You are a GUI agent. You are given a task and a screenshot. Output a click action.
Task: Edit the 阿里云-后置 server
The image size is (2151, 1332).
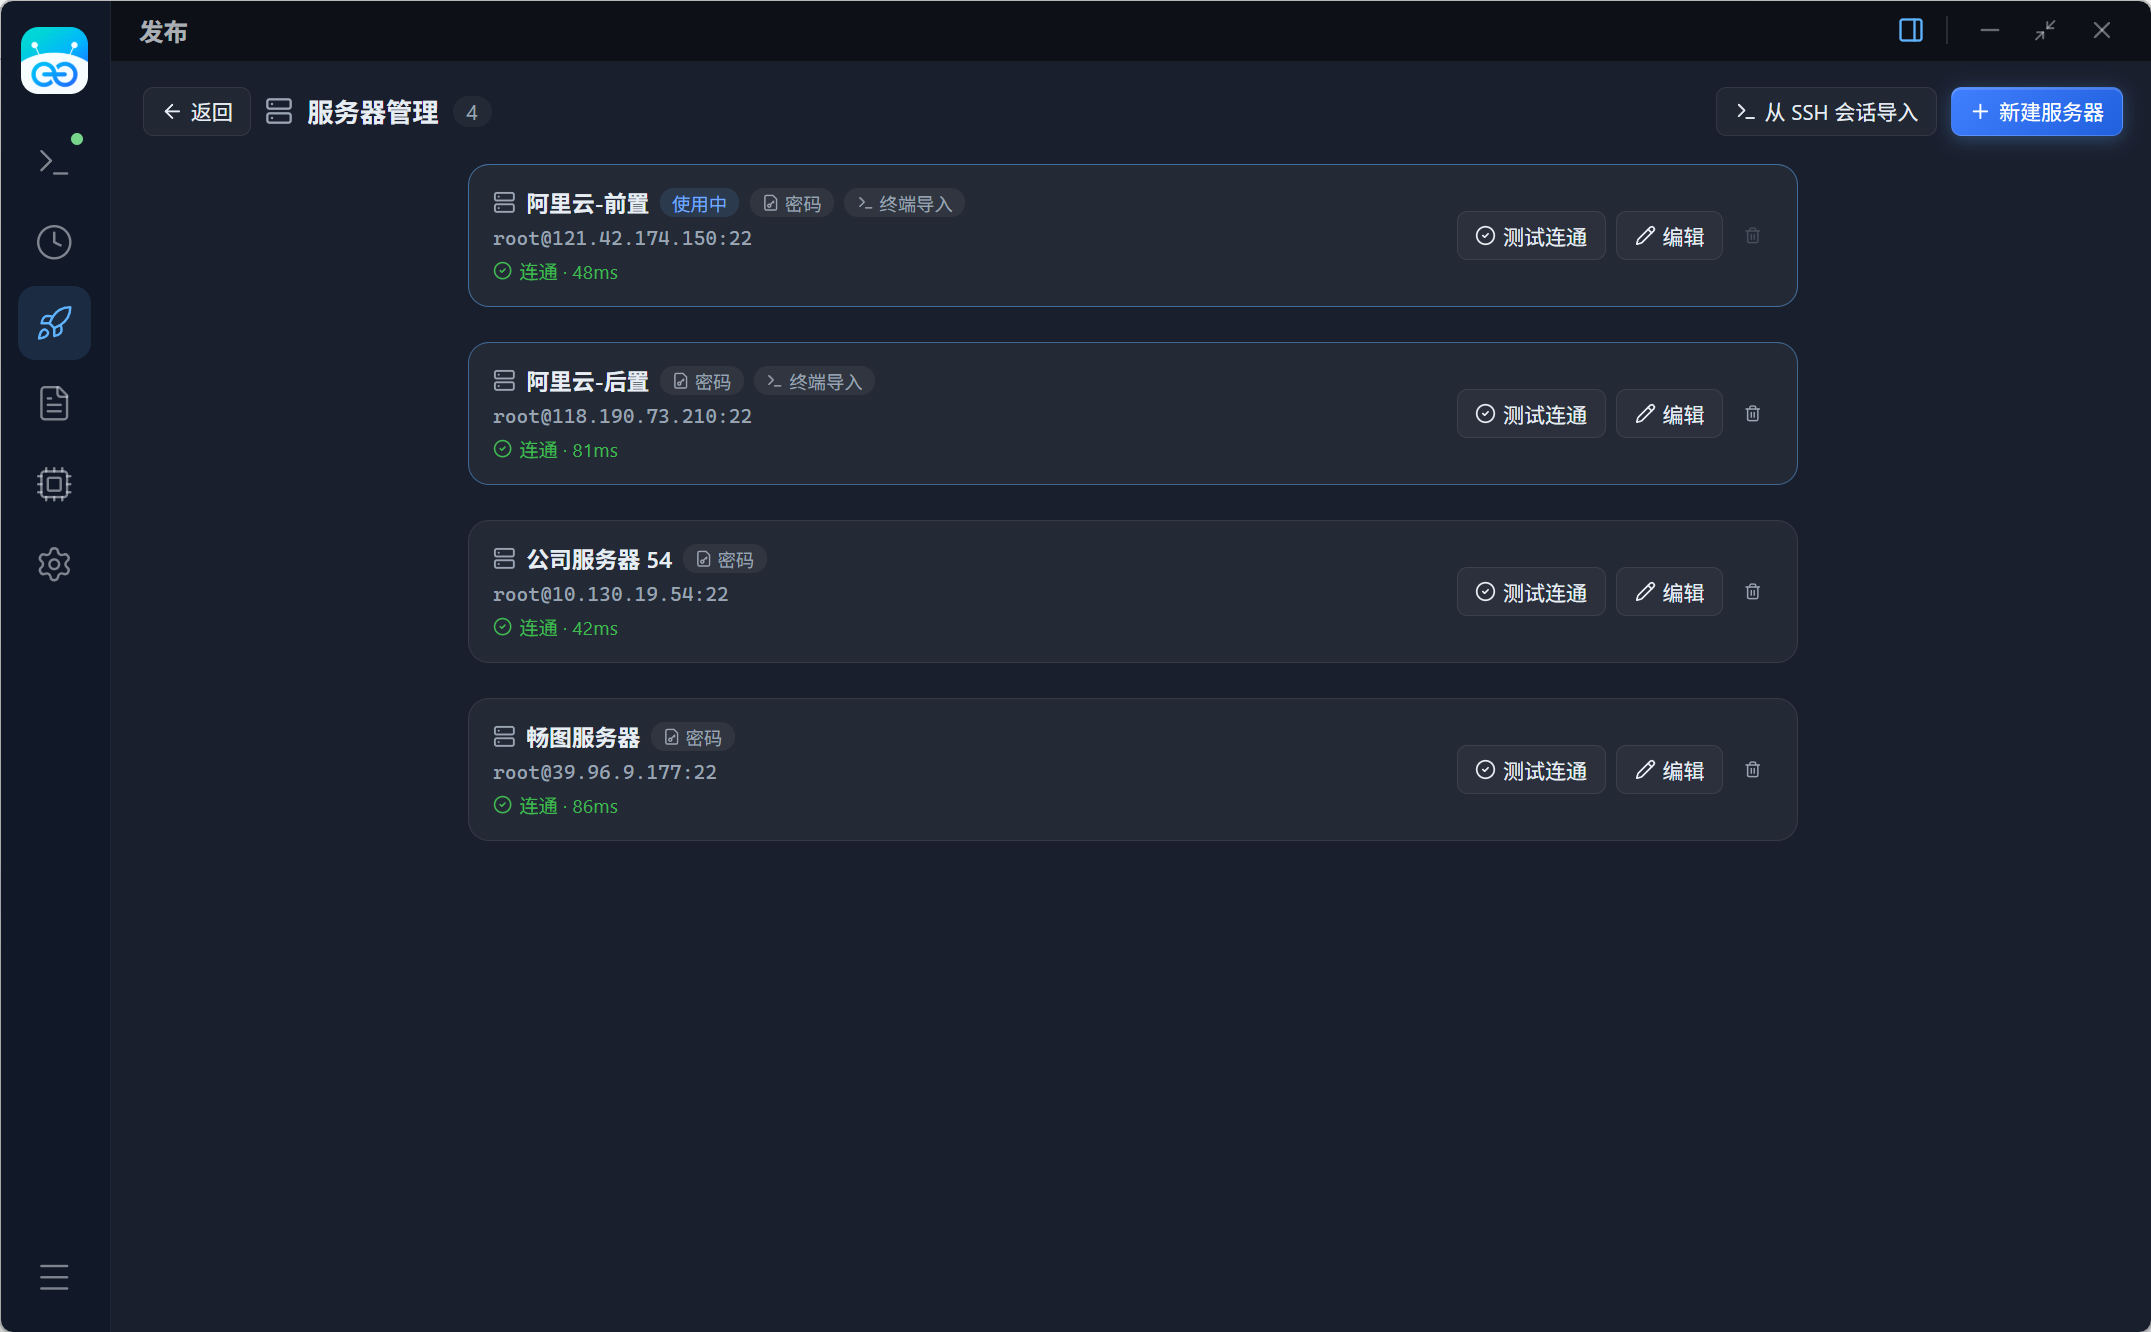tap(1669, 414)
